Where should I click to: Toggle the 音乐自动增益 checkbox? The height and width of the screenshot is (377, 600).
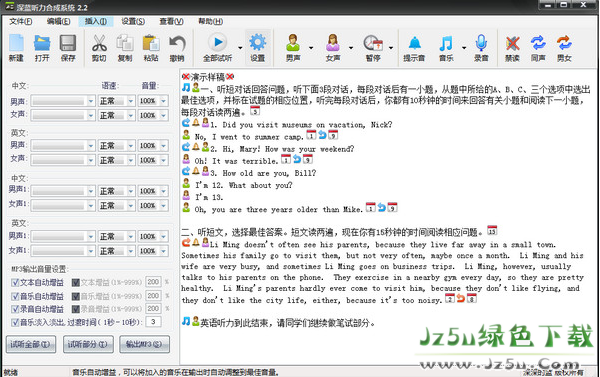(x=15, y=296)
